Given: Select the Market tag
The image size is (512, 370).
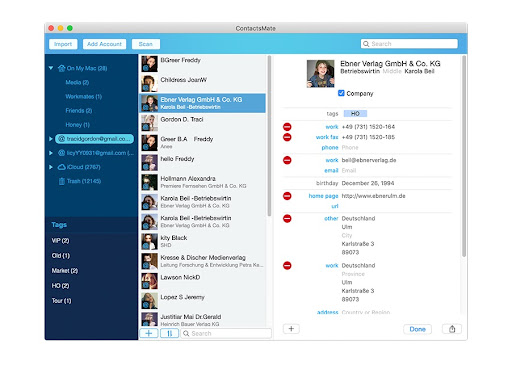Looking at the screenshot, I should coord(65,271).
